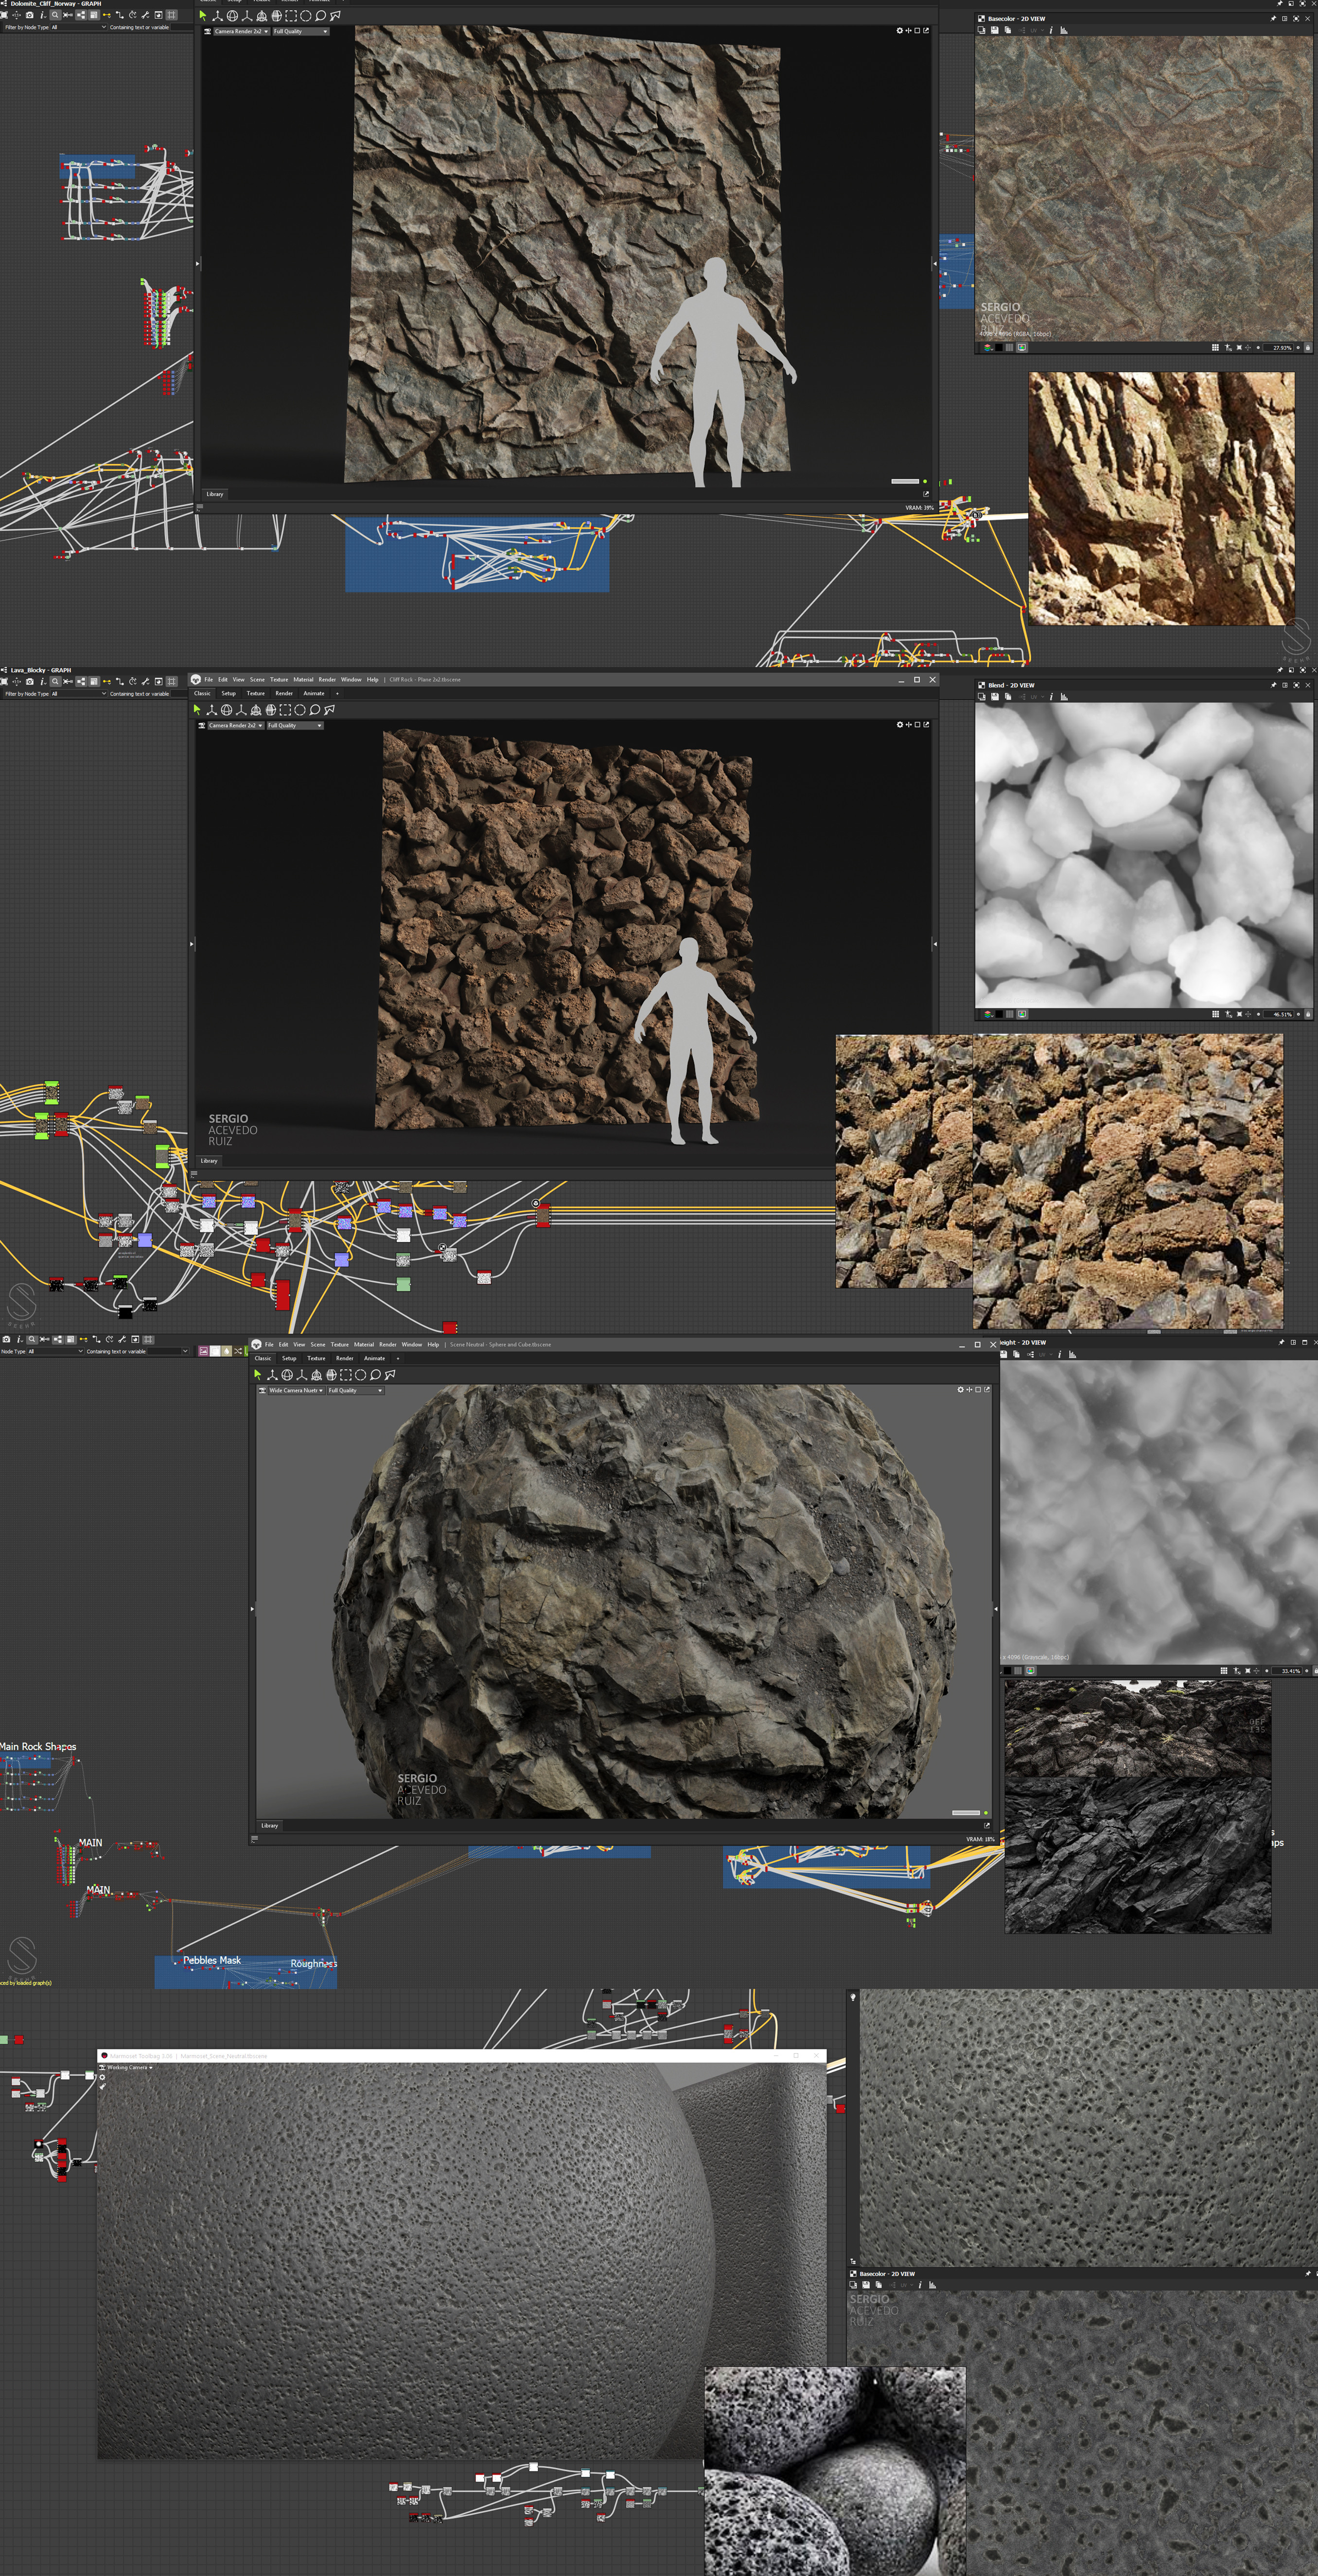Select the circle selection tool in Cliff Rock window
Viewport: 1318px width, 2576px height.
300,710
